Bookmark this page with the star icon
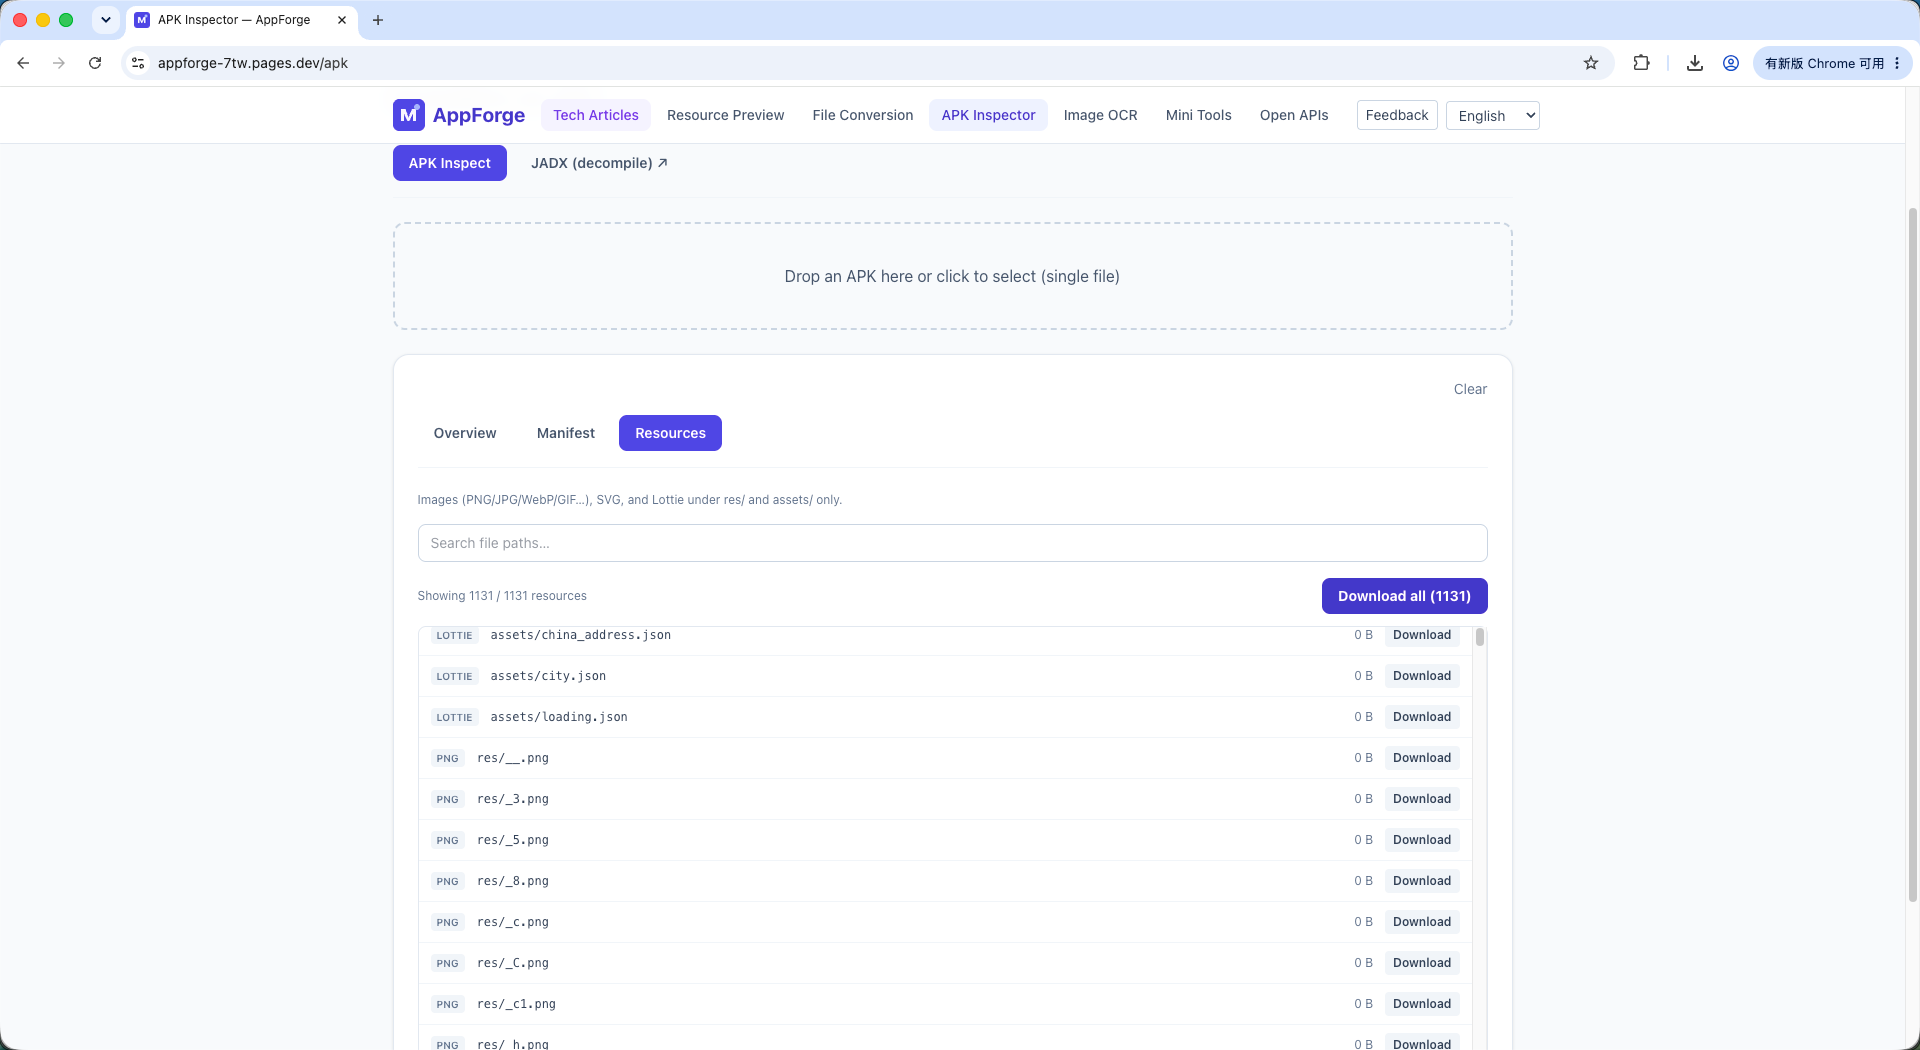This screenshot has height=1050, width=1920. point(1591,63)
